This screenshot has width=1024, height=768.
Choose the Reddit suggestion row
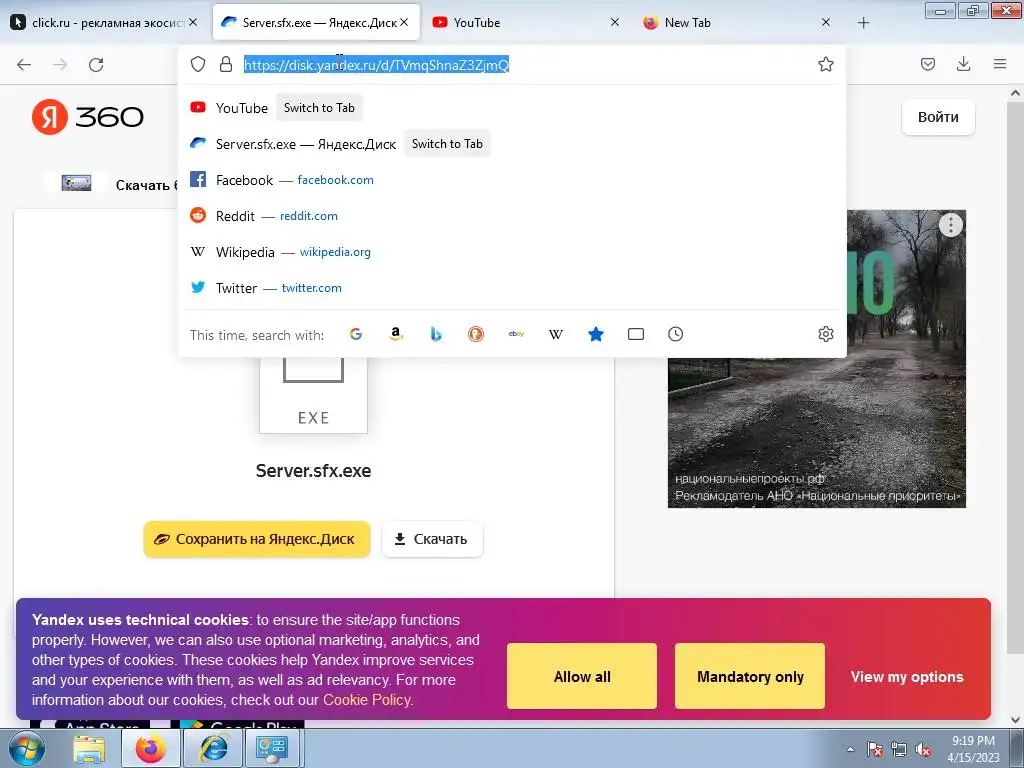pyautogui.click(x=512, y=216)
